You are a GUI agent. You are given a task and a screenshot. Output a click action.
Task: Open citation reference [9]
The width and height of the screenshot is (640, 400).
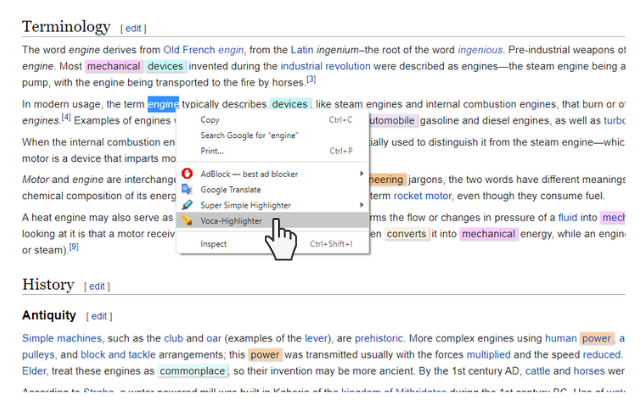point(73,247)
